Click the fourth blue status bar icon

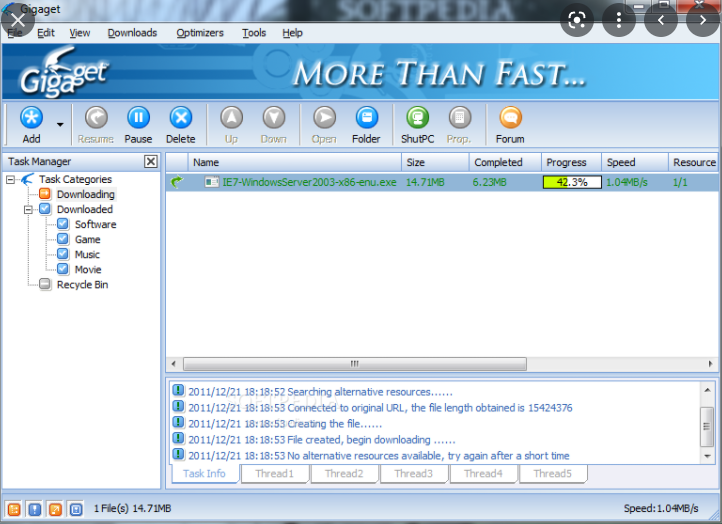(76, 509)
